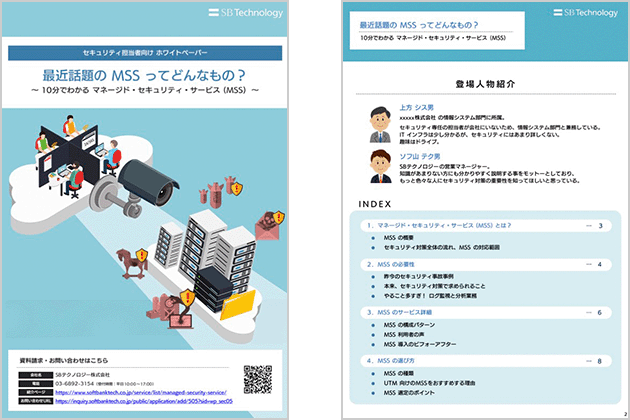Viewport: 630px width, 420px height.
Task: Click the 上方 シス男 character avatar
Action: pyautogui.click(x=379, y=123)
